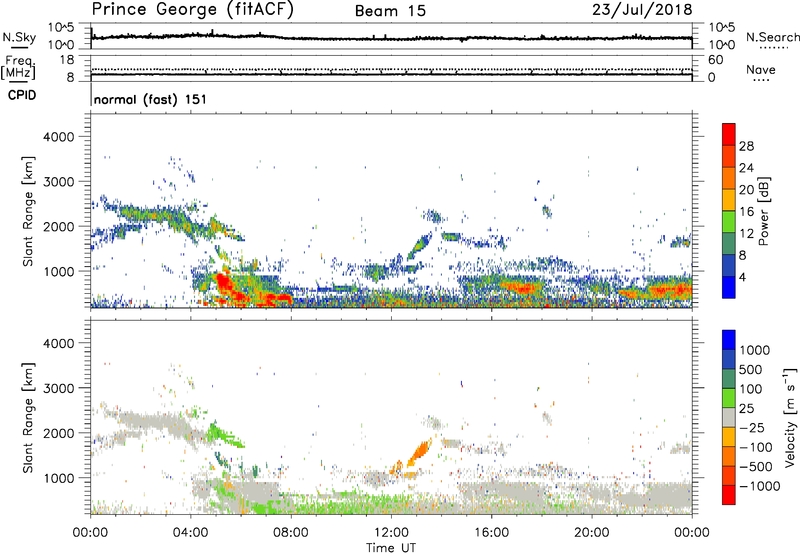This screenshot has width=800, height=554.
Task: Click the '16:00' time axis tick
Action: coord(491,533)
